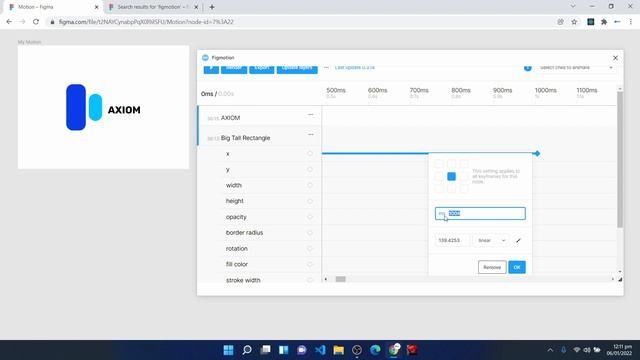Image resolution: width=640 pixels, height=360 pixels.
Task: Add keyframe circle for x property
Action: pyautogui.click(x=310, y=153)
